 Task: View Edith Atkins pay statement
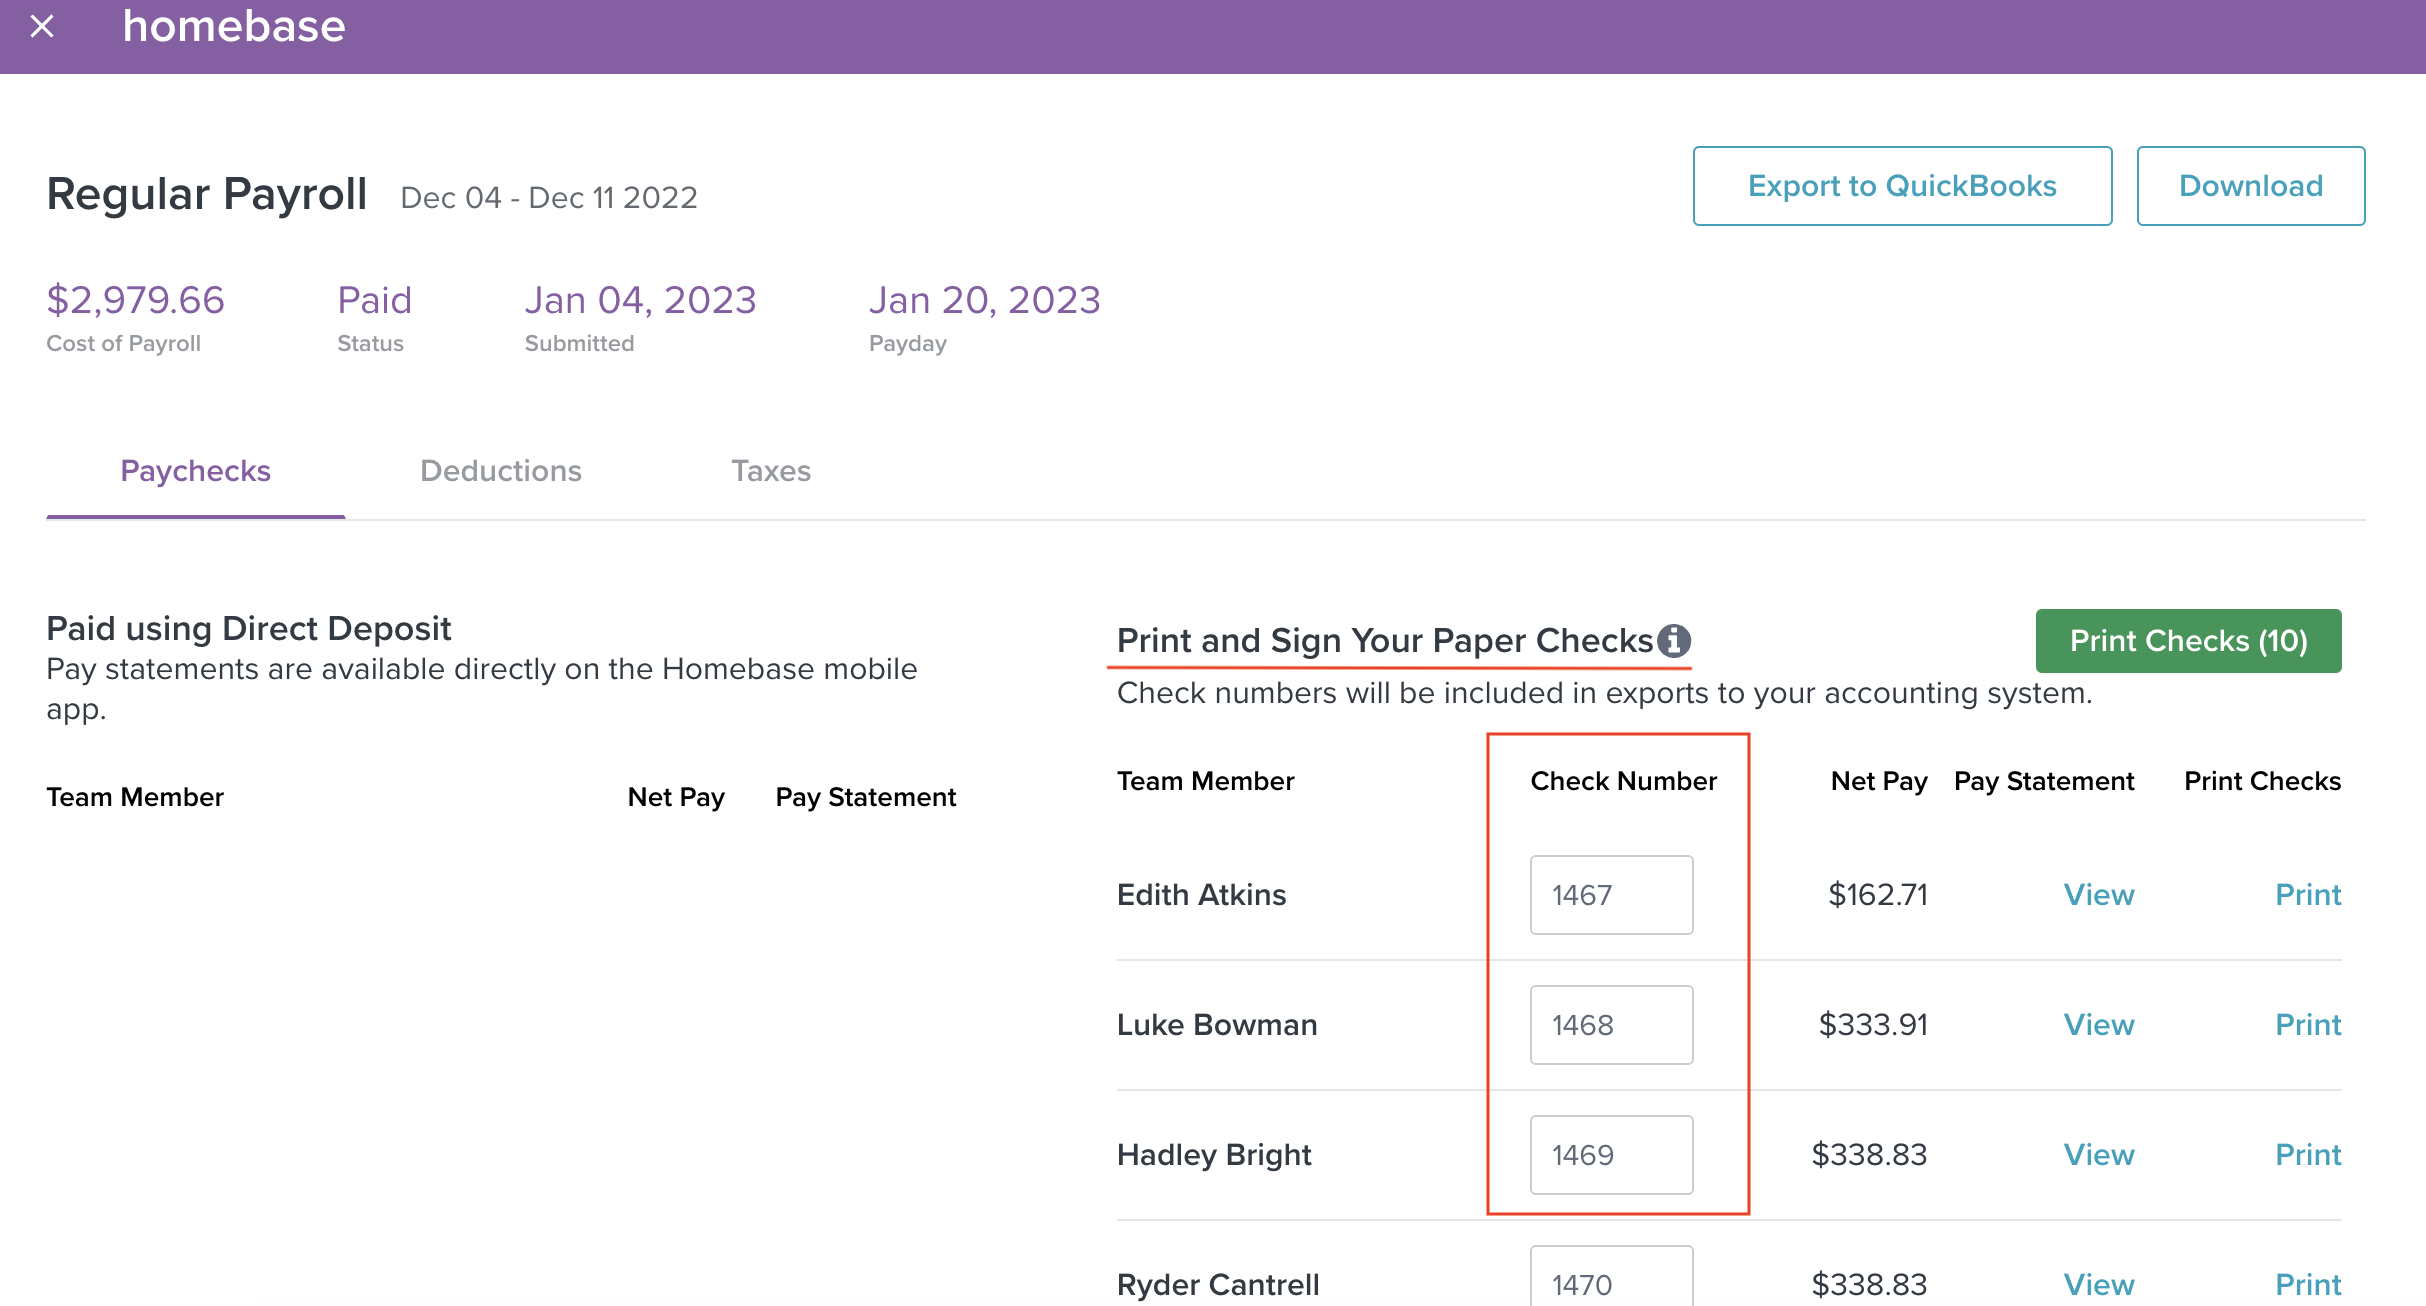2098,895
